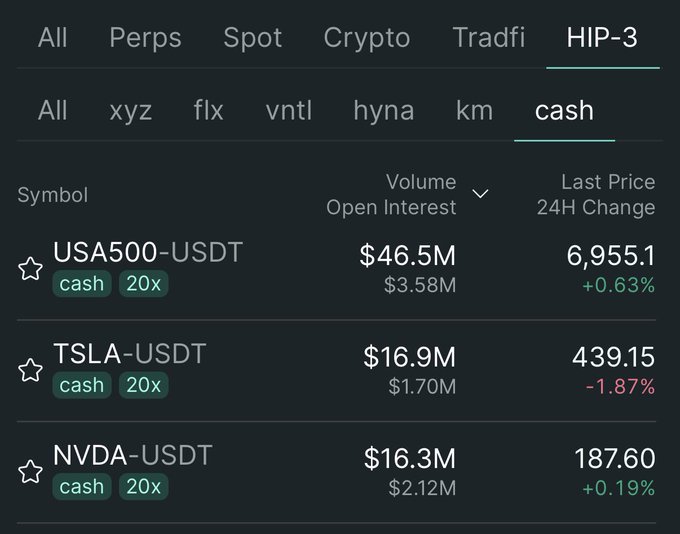Filter by the xyz sub-tab
Screen dimensions: 680x534
point(131,110)
